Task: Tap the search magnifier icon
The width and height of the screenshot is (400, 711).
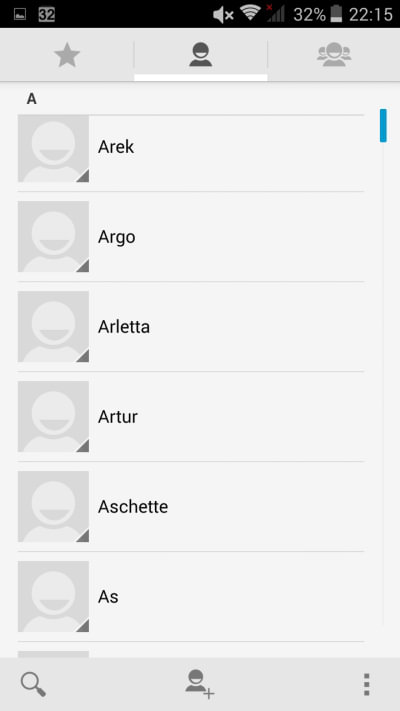Action: [33, 685]
